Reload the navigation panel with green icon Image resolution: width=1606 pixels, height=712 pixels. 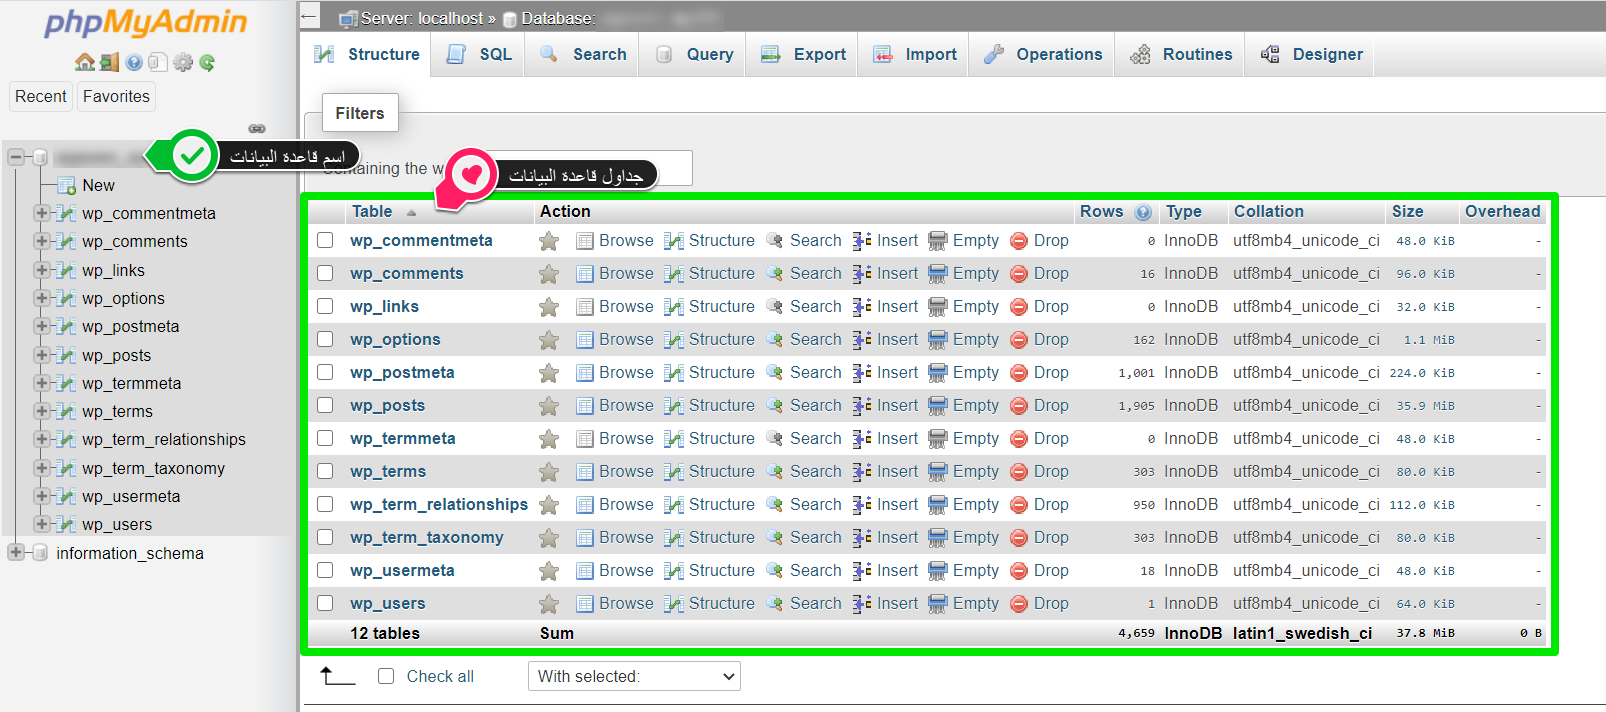[207, 62]
